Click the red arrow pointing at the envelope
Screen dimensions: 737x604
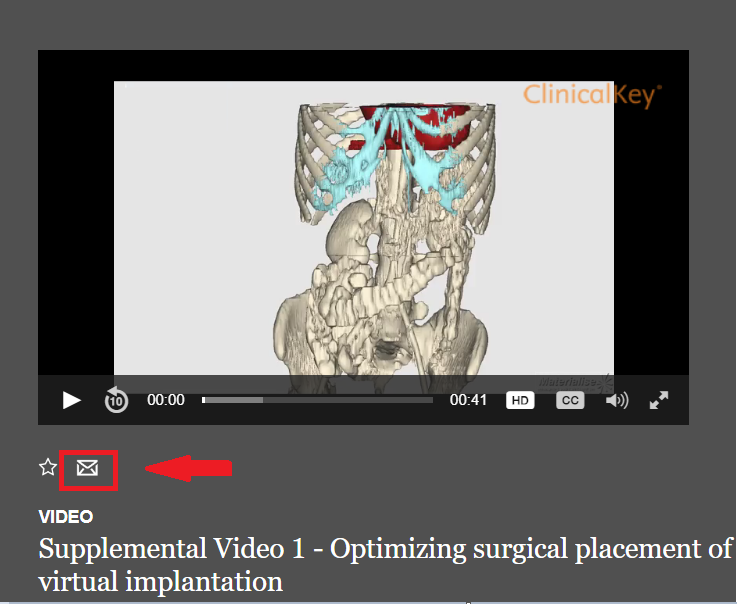[x=189, y=468]
